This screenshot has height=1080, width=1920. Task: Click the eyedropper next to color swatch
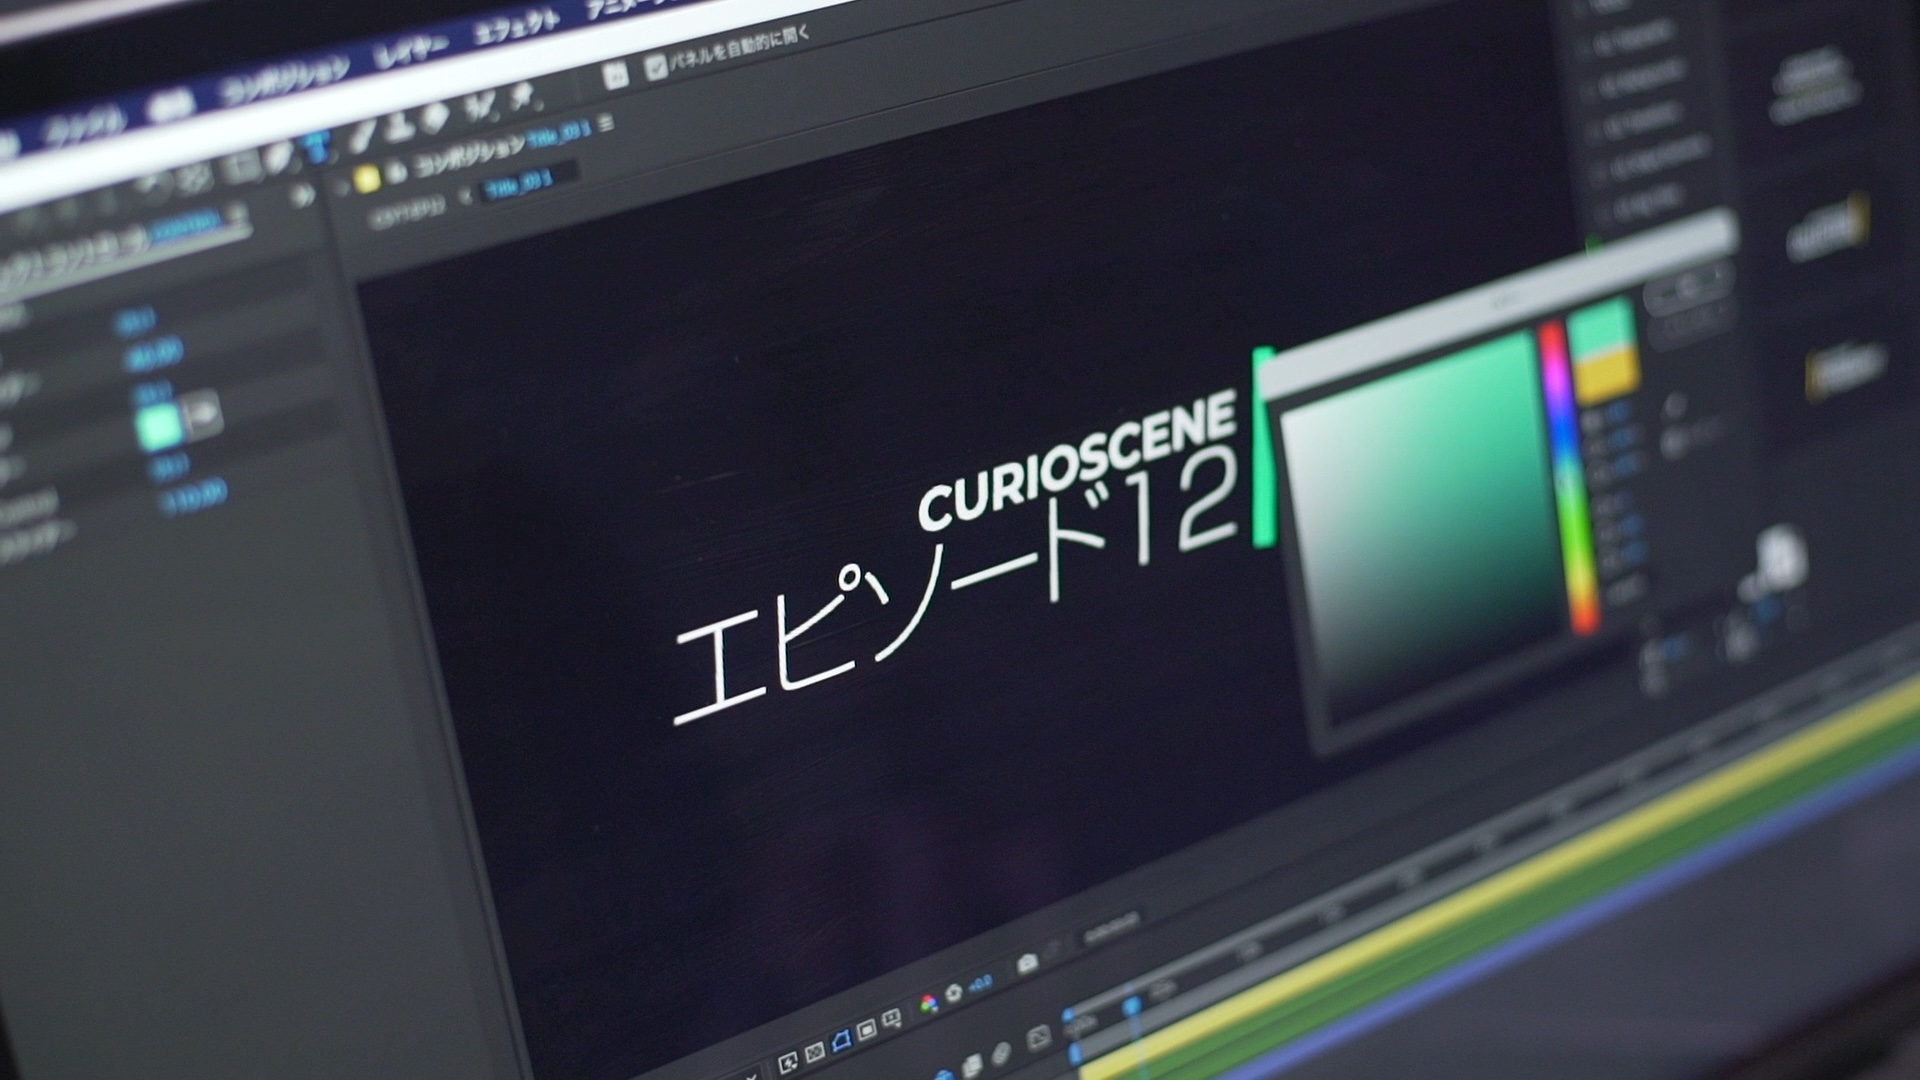(203, 412)
